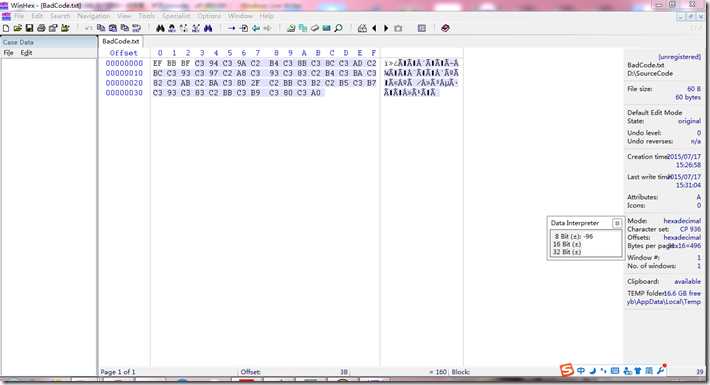The image size is (710, 385).
Task: Click the Character set value CP 936
Action: click(x=690, y=229)
